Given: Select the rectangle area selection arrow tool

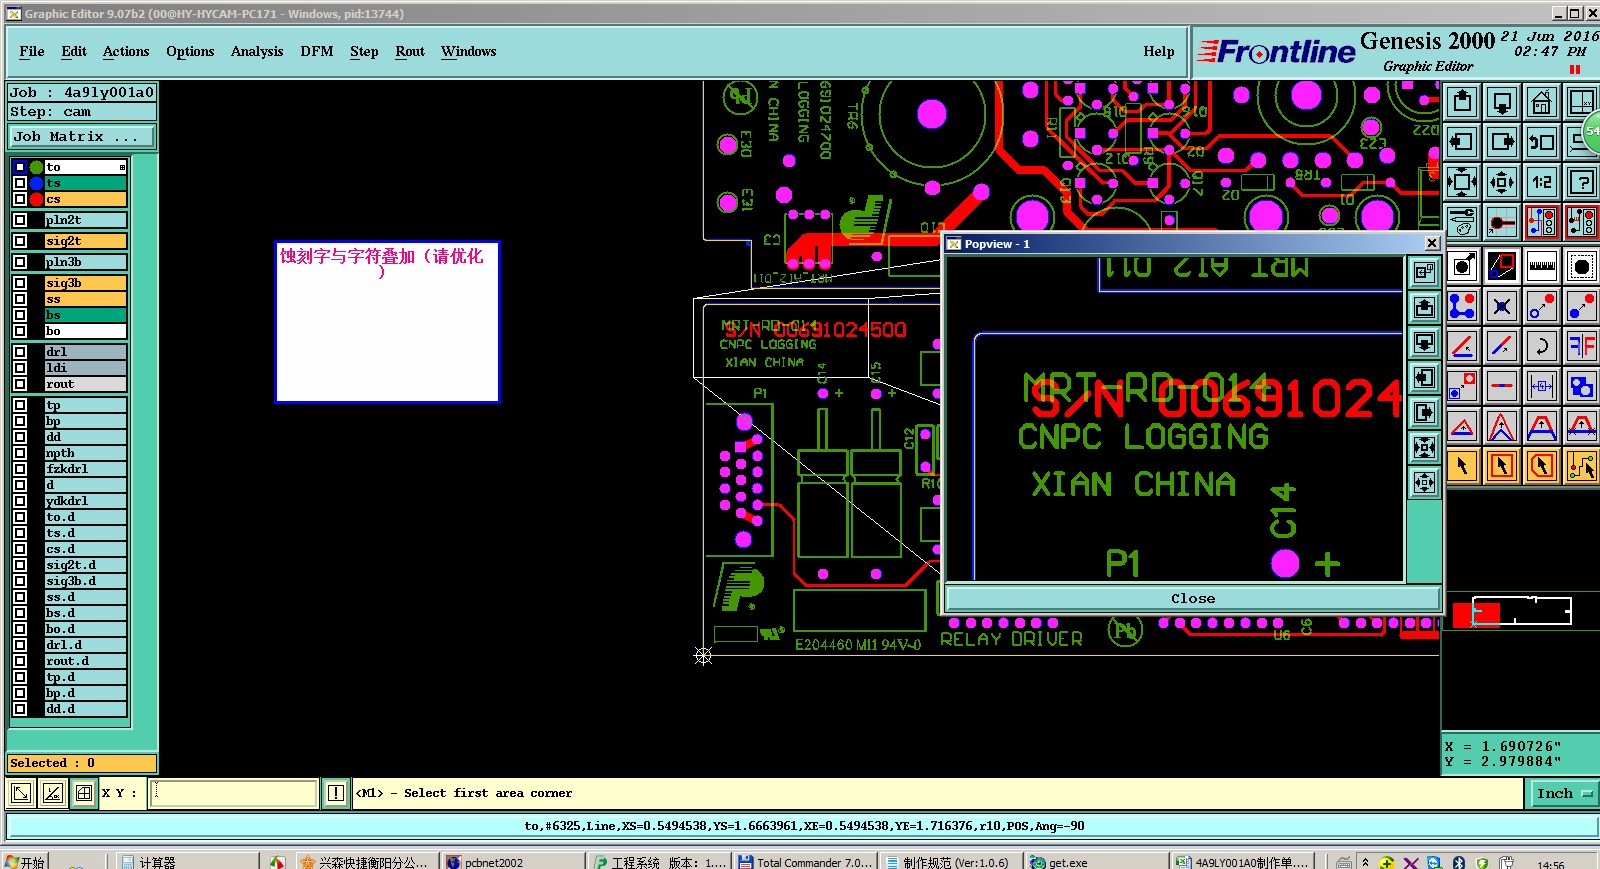Looking at the screenshot, I should pyautogui.click(x=1502, y=466).
